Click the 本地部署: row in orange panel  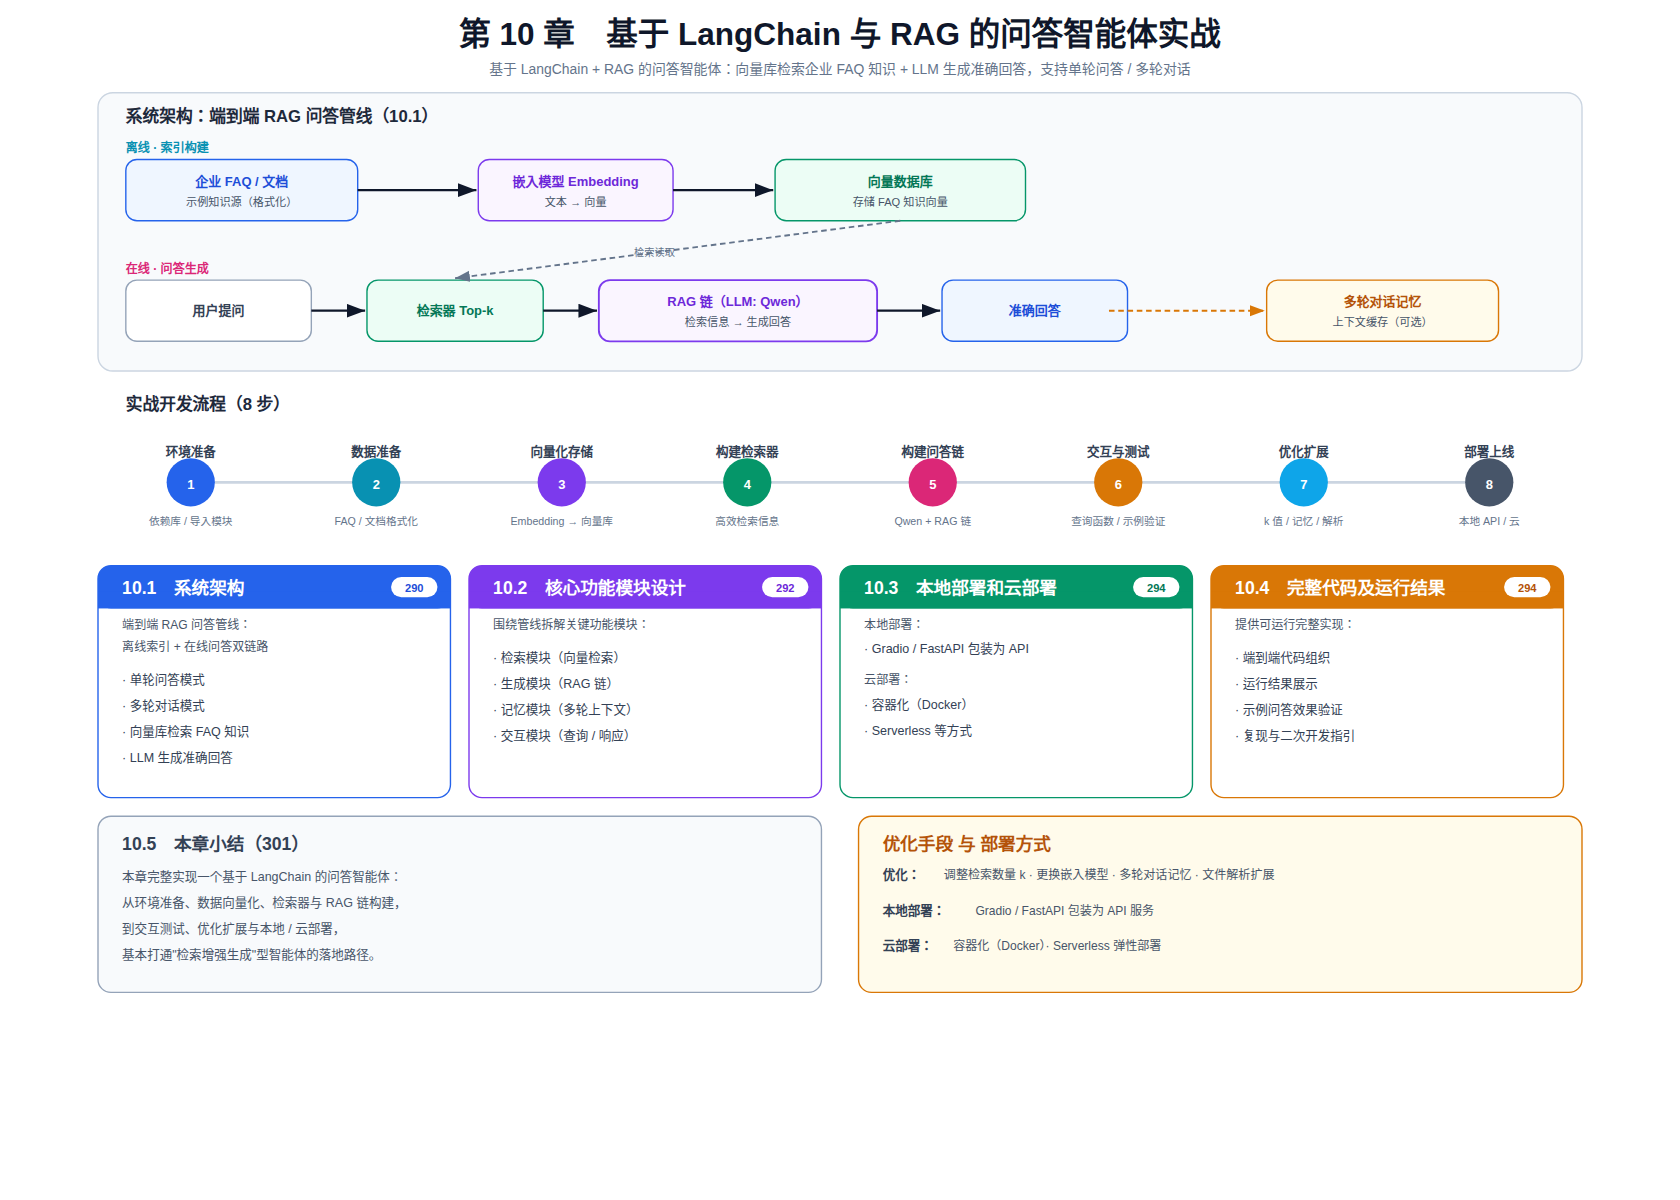pos(1018,911)
